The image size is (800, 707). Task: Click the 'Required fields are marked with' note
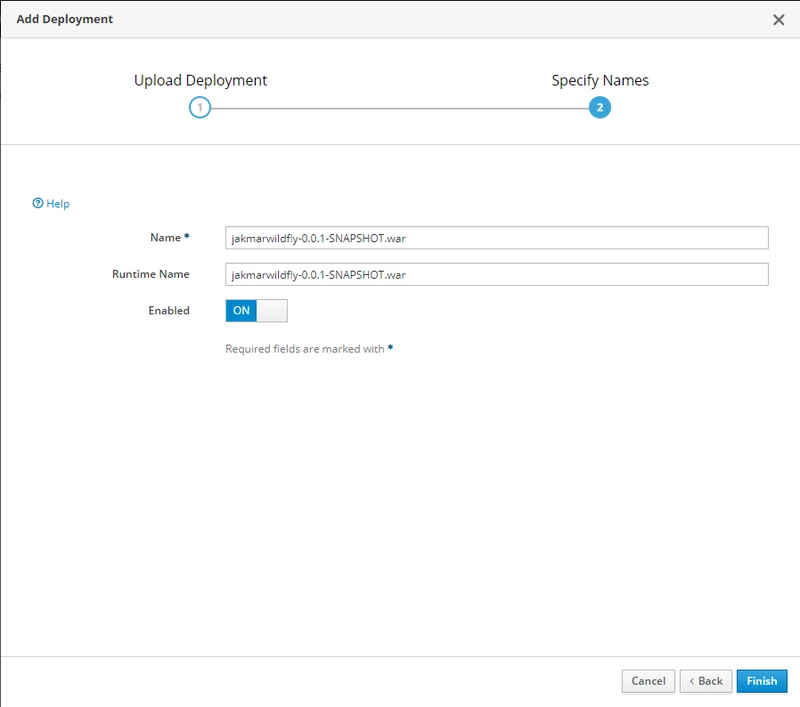pos(309,349)
